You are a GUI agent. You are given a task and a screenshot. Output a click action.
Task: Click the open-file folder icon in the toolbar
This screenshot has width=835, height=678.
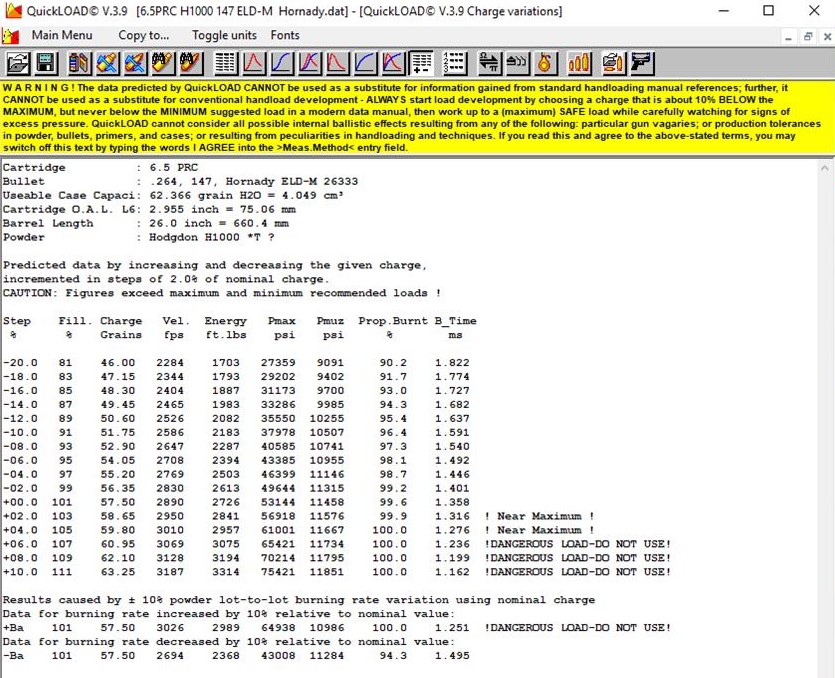(x=18, y=63)
